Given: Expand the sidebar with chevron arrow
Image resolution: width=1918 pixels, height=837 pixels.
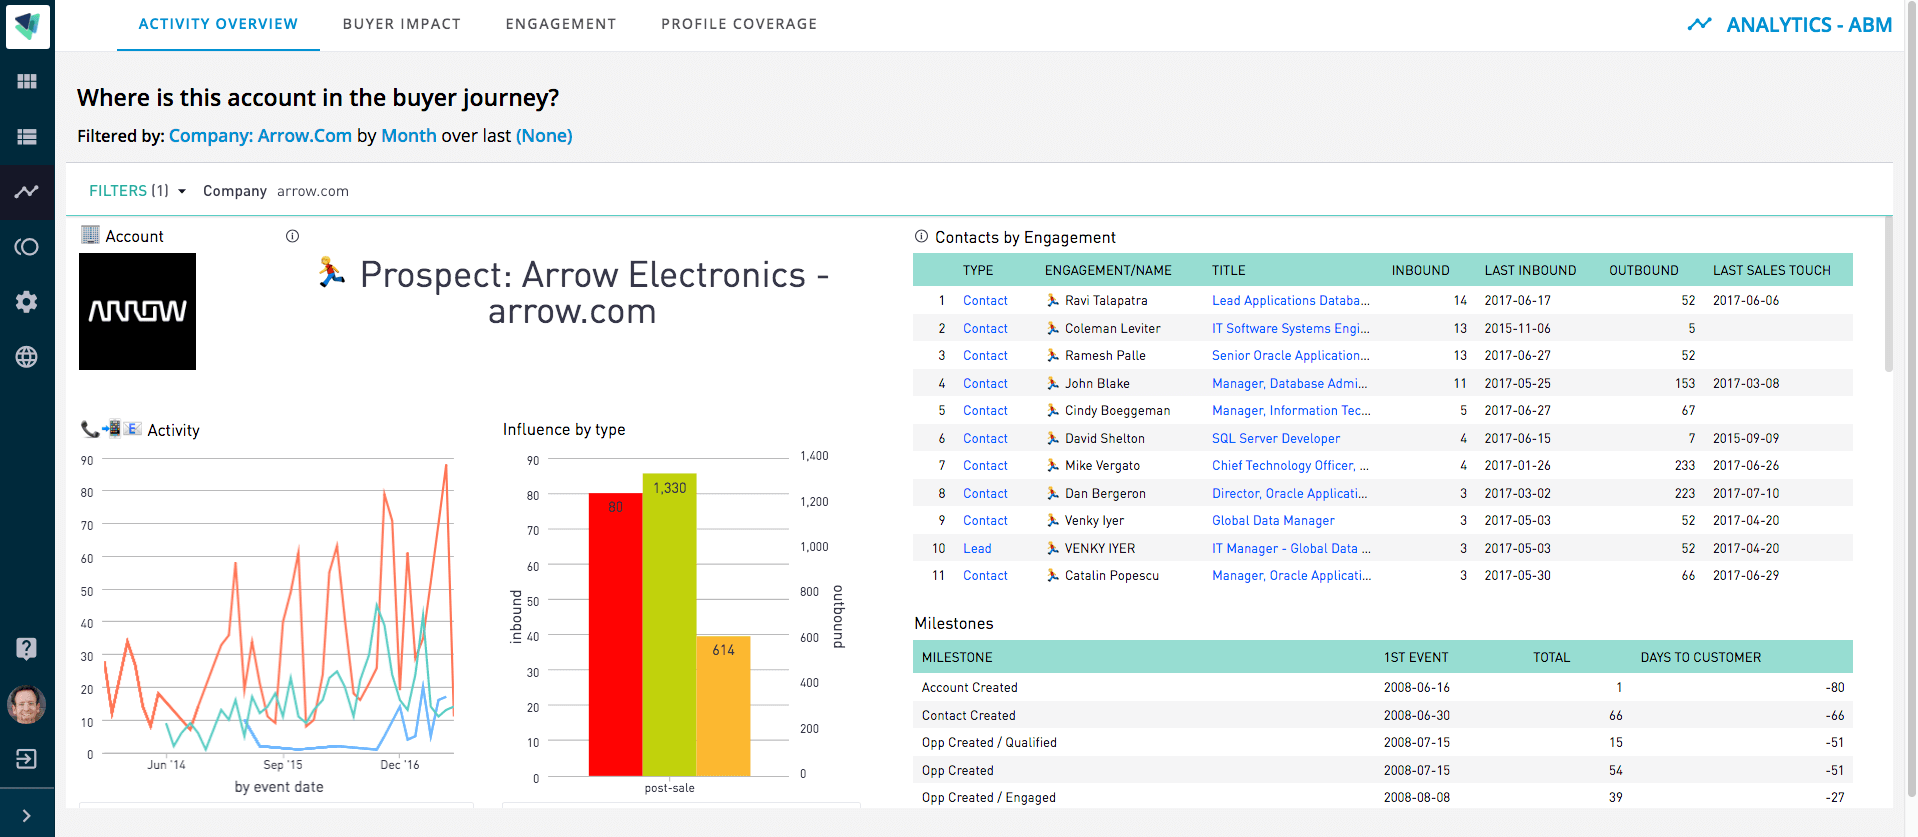Looking at the screenshot, I should (x=27, y=816).
